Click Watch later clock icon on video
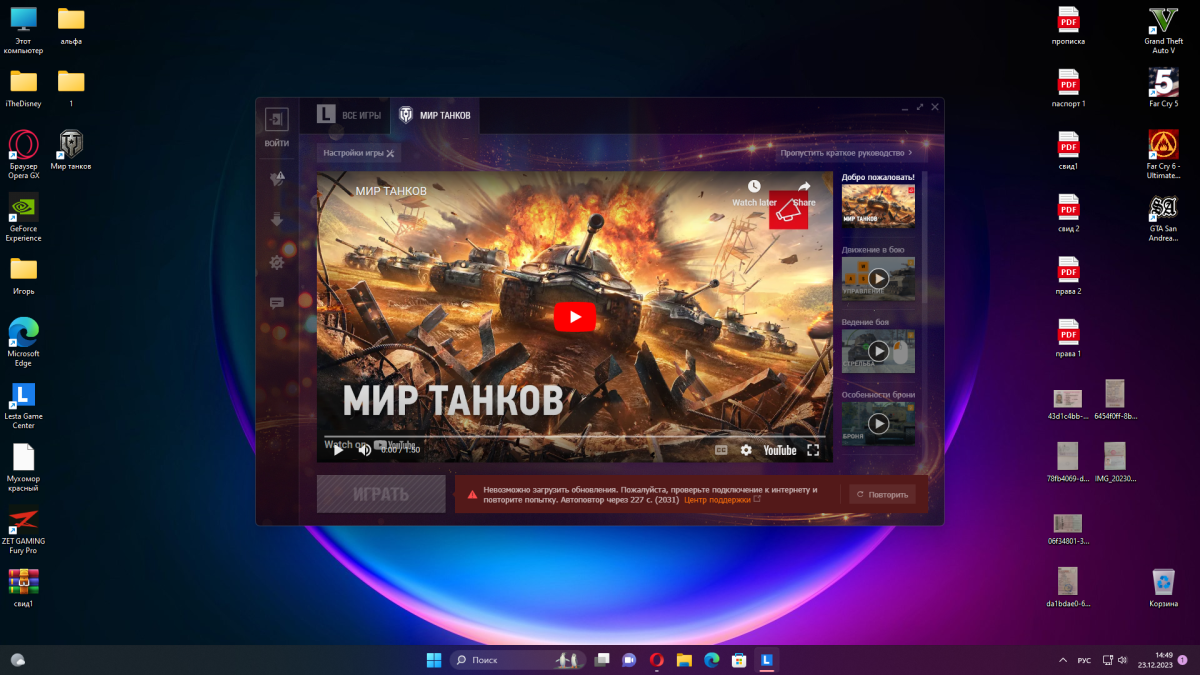This screenshot has height=675, width=1200. [754, 187]
